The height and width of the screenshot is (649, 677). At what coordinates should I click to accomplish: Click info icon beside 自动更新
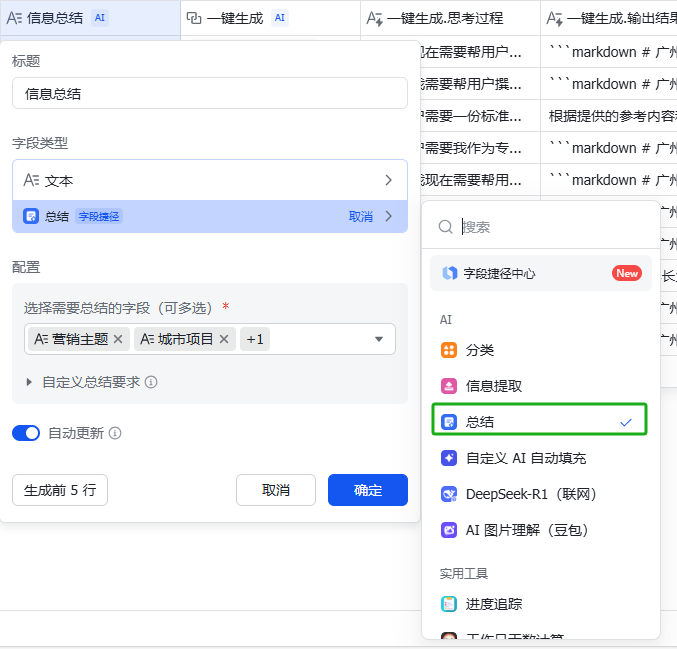115,433
